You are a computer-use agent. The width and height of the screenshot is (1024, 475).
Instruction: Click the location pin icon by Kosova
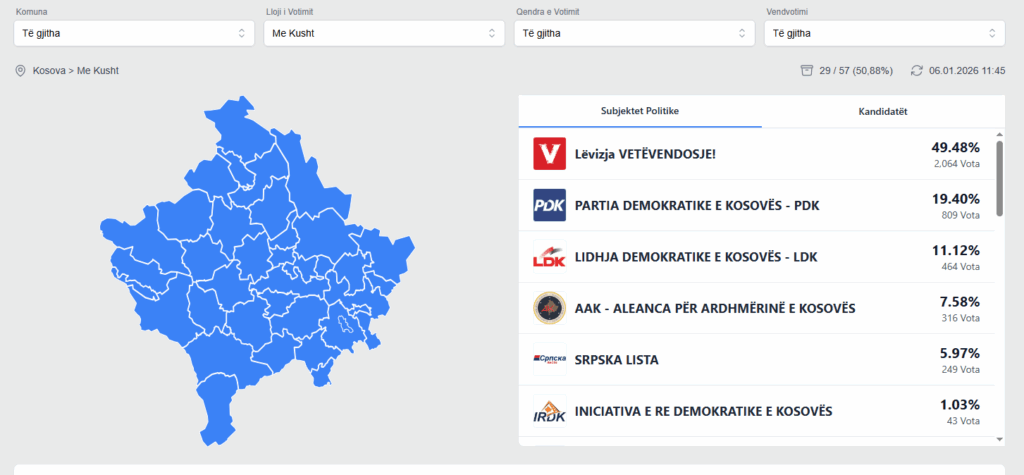[x=20, y=71]
